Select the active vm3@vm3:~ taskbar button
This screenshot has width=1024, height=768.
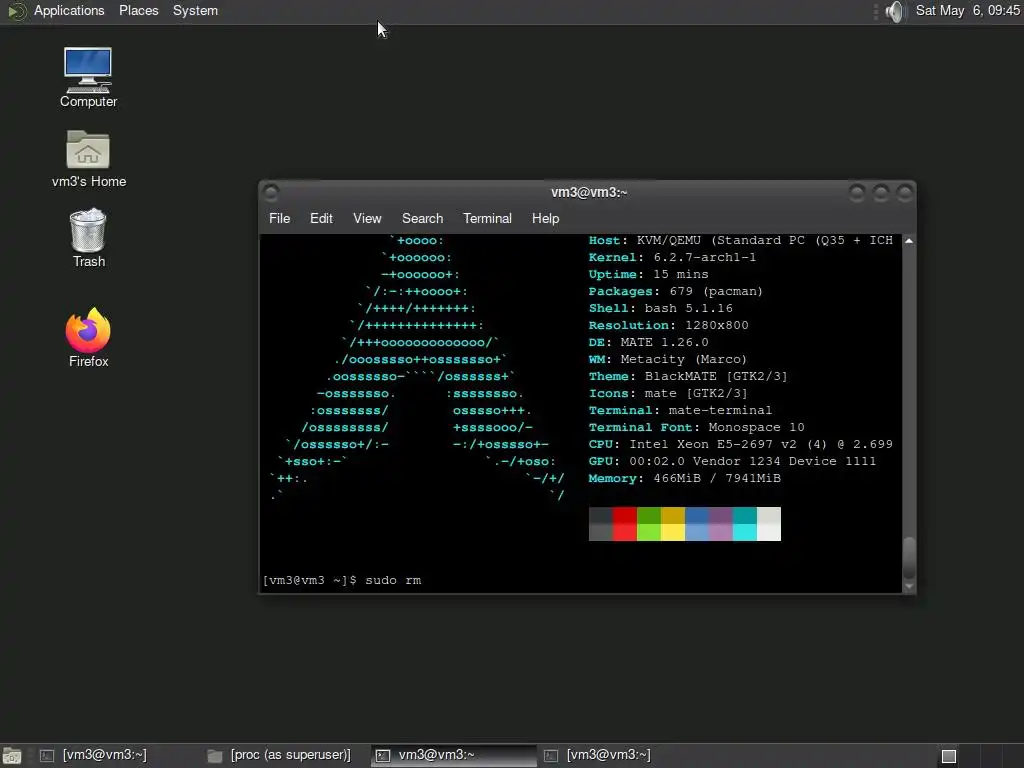pyautogui.click(x=453, y=756)
